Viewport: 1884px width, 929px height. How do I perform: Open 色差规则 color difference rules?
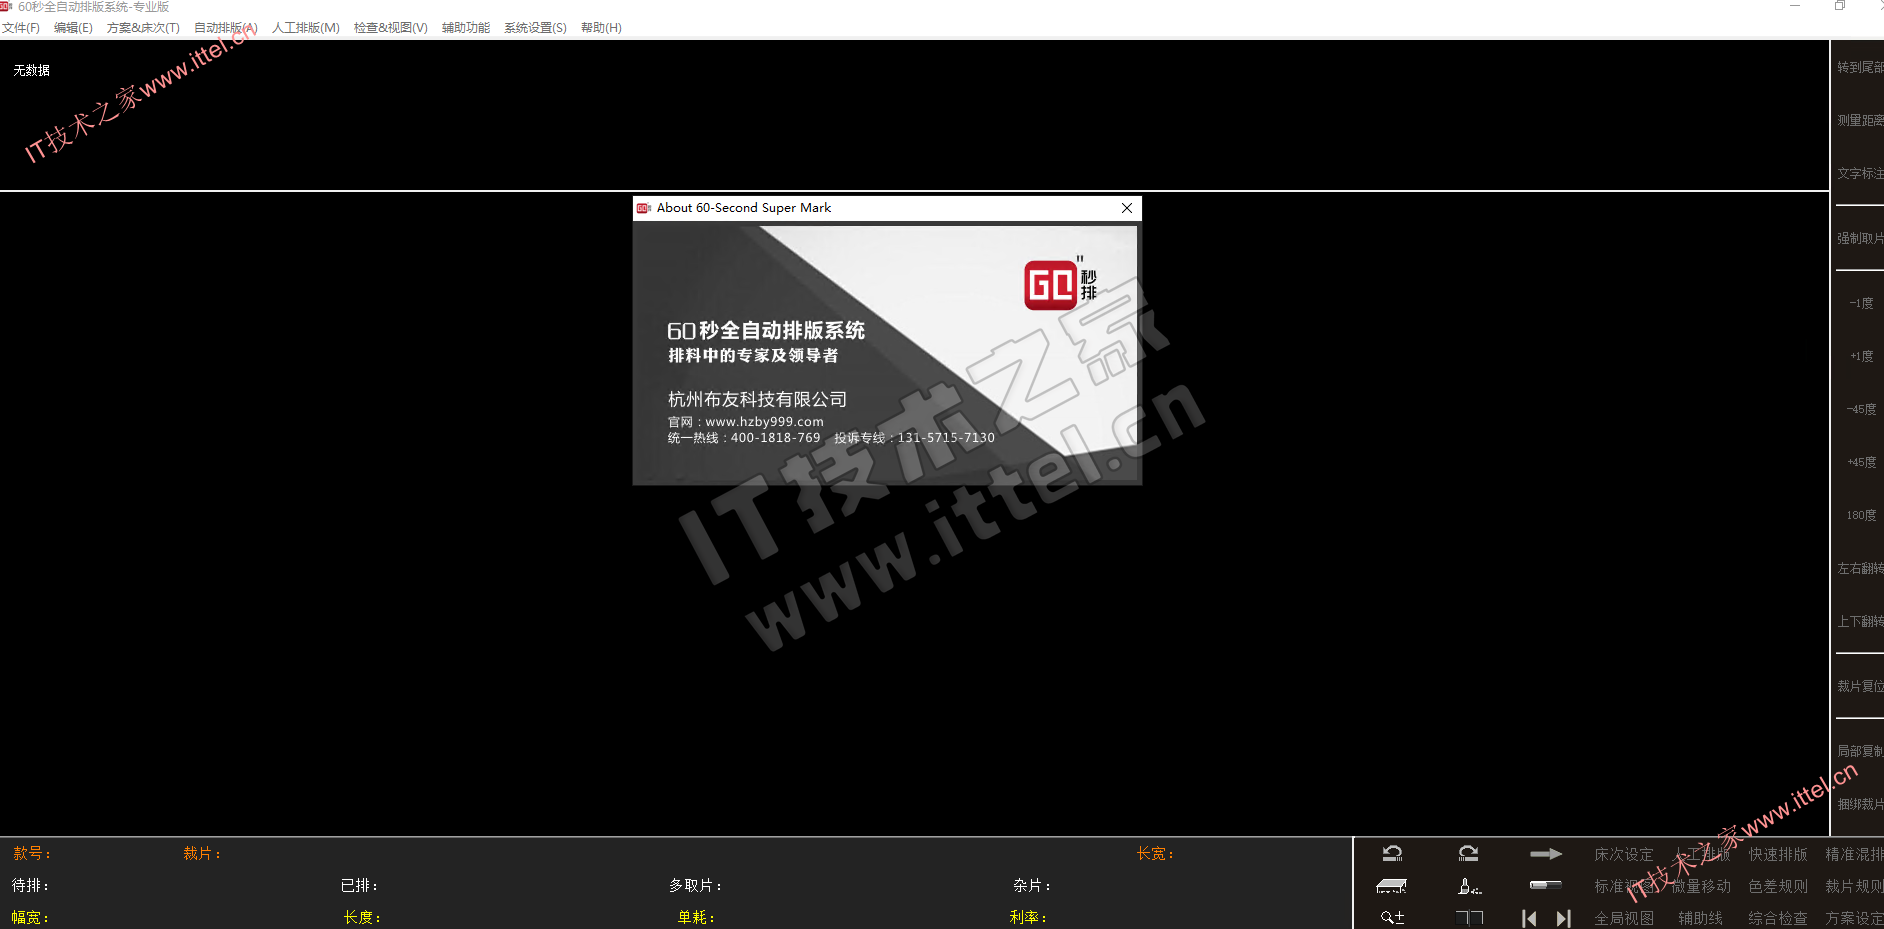1778,886
